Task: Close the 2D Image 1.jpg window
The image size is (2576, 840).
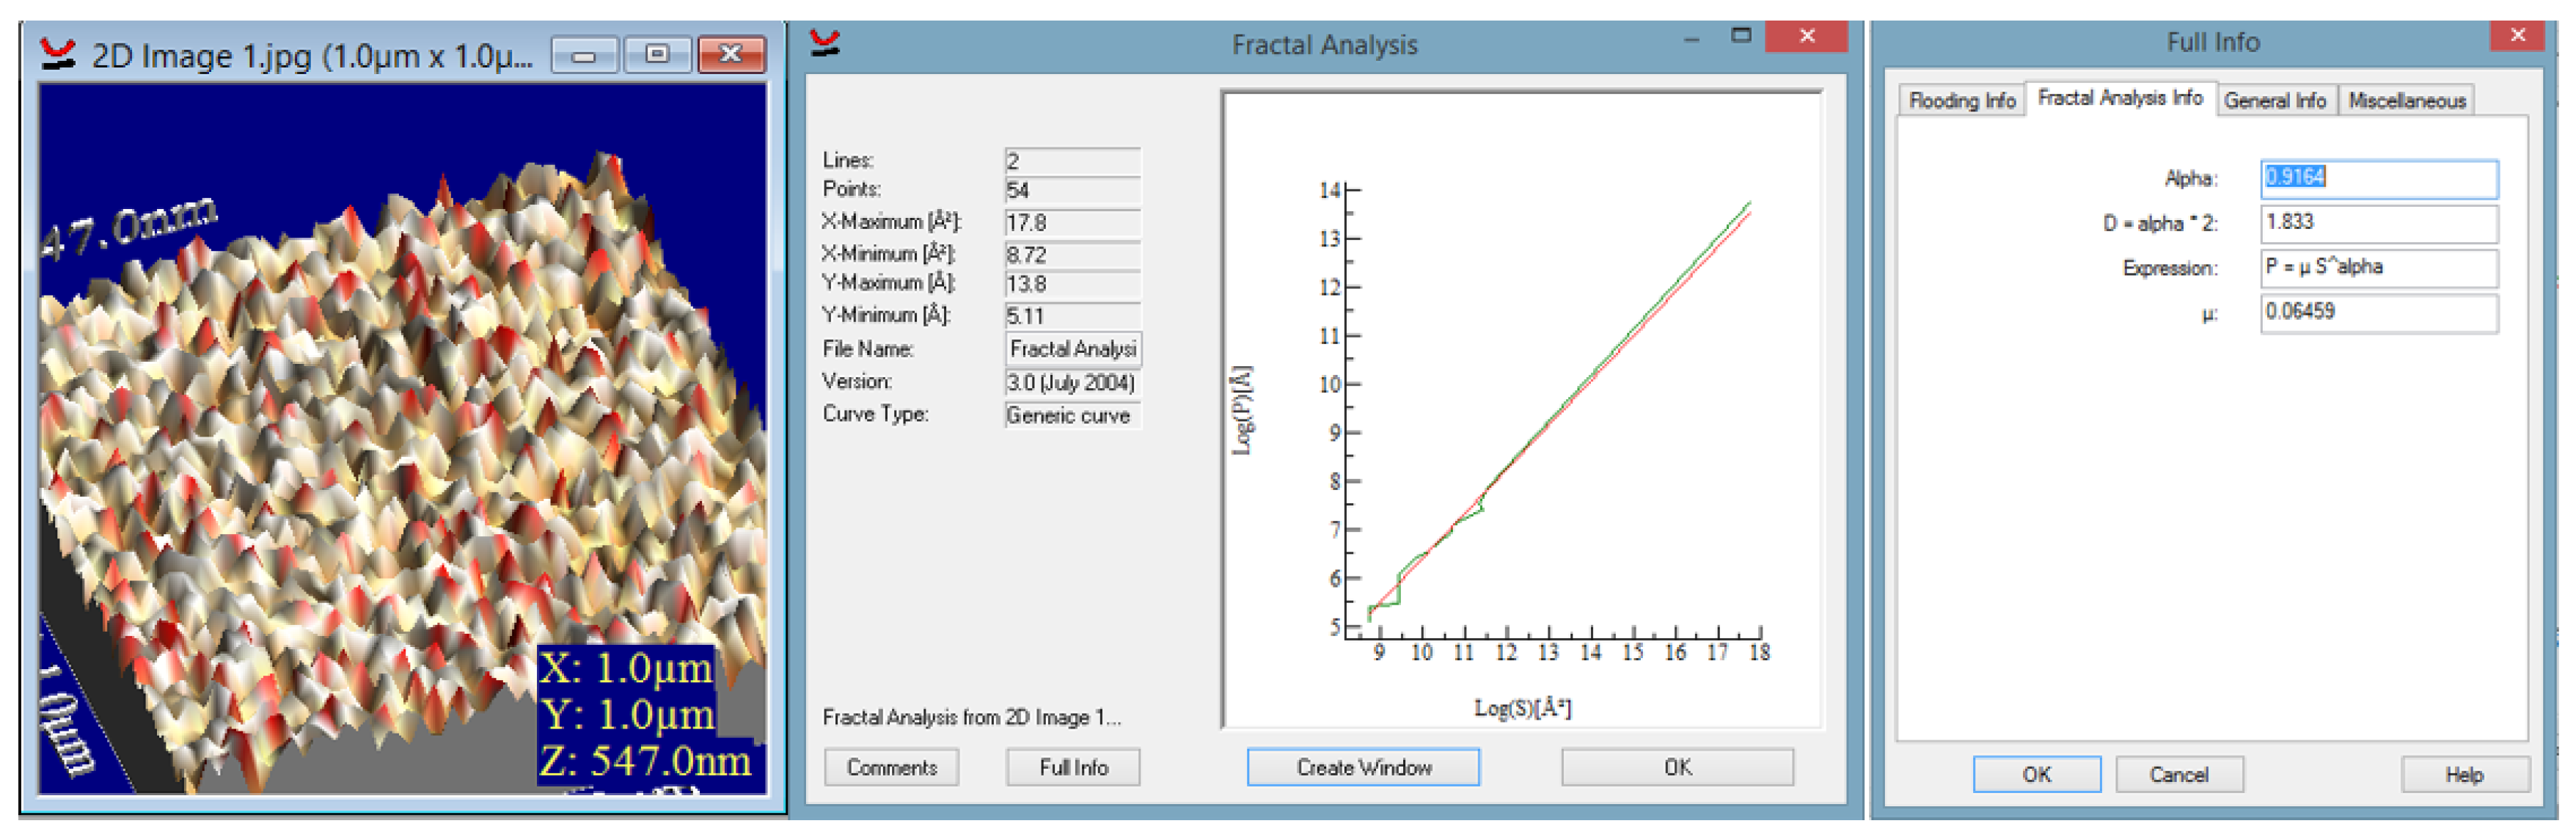Action: (x=732, y=55)
